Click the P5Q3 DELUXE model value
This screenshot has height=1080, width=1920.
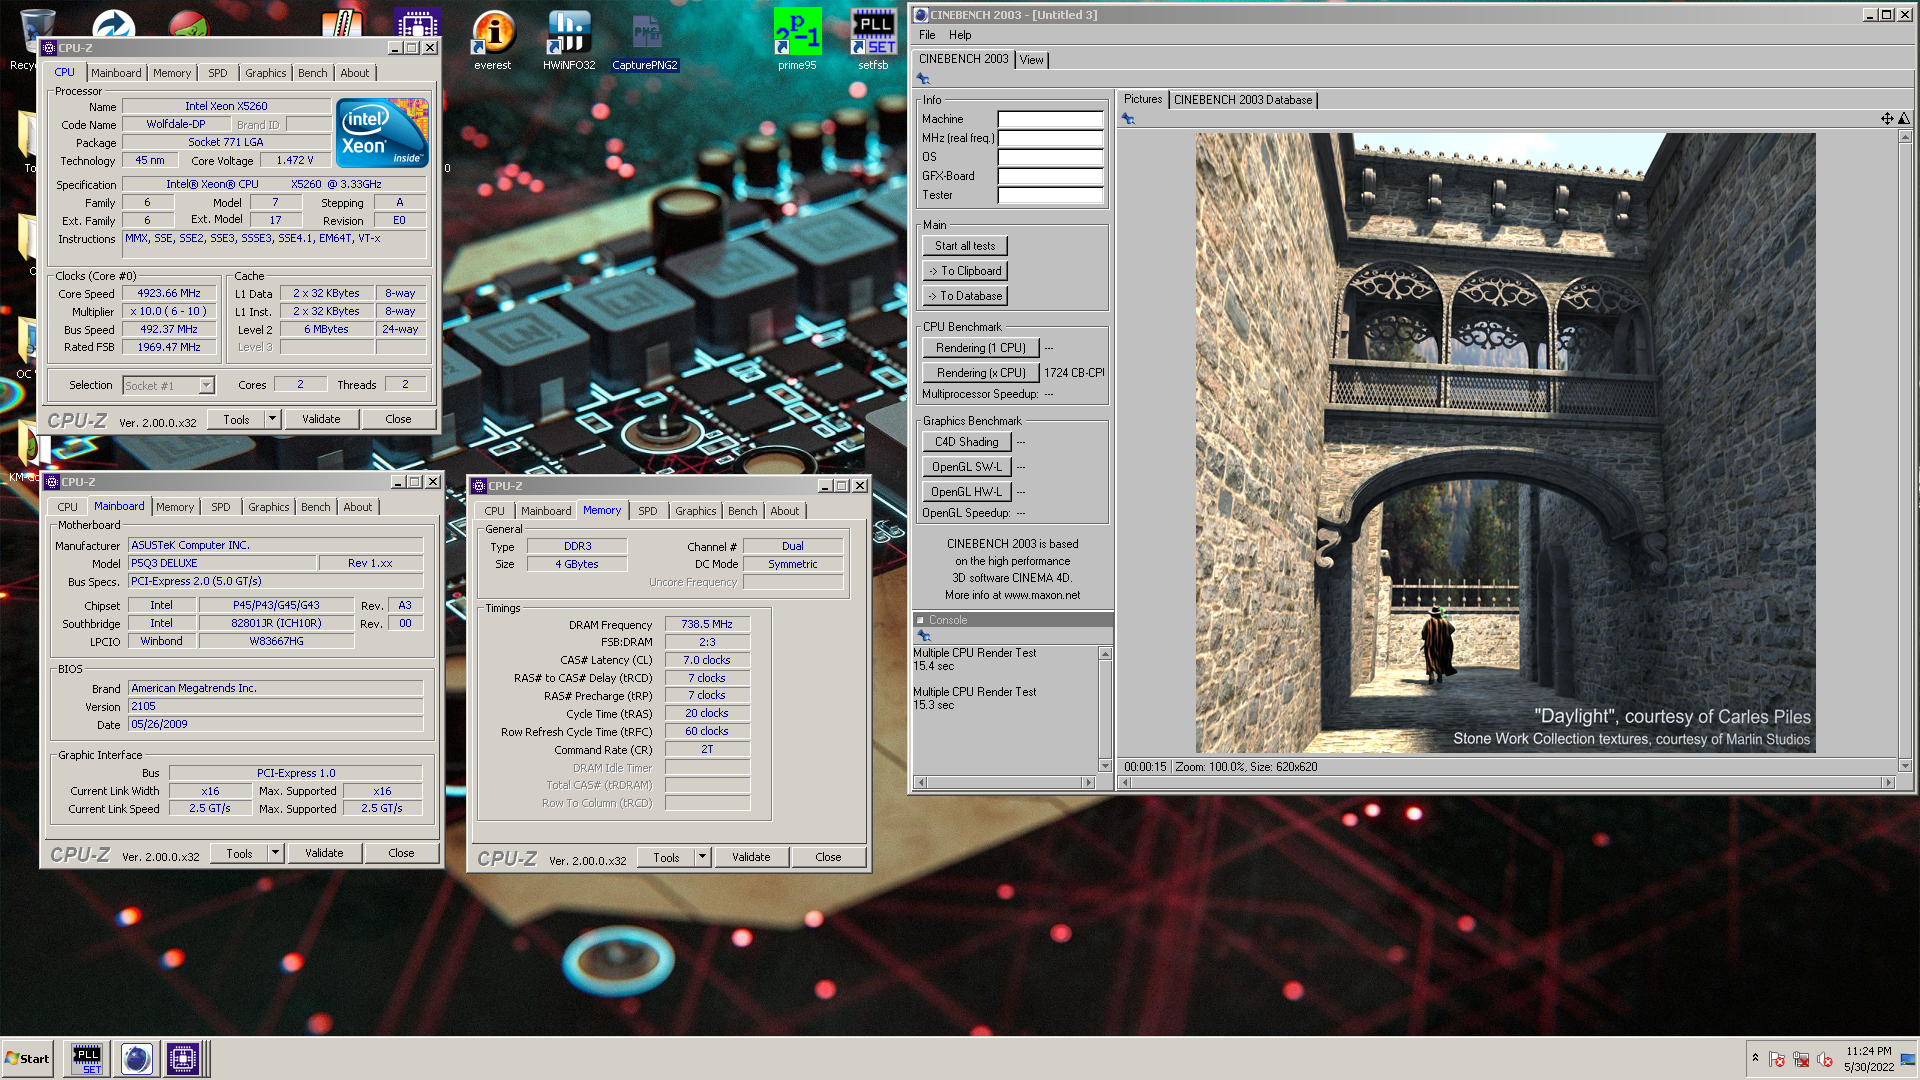coord(222,563)
